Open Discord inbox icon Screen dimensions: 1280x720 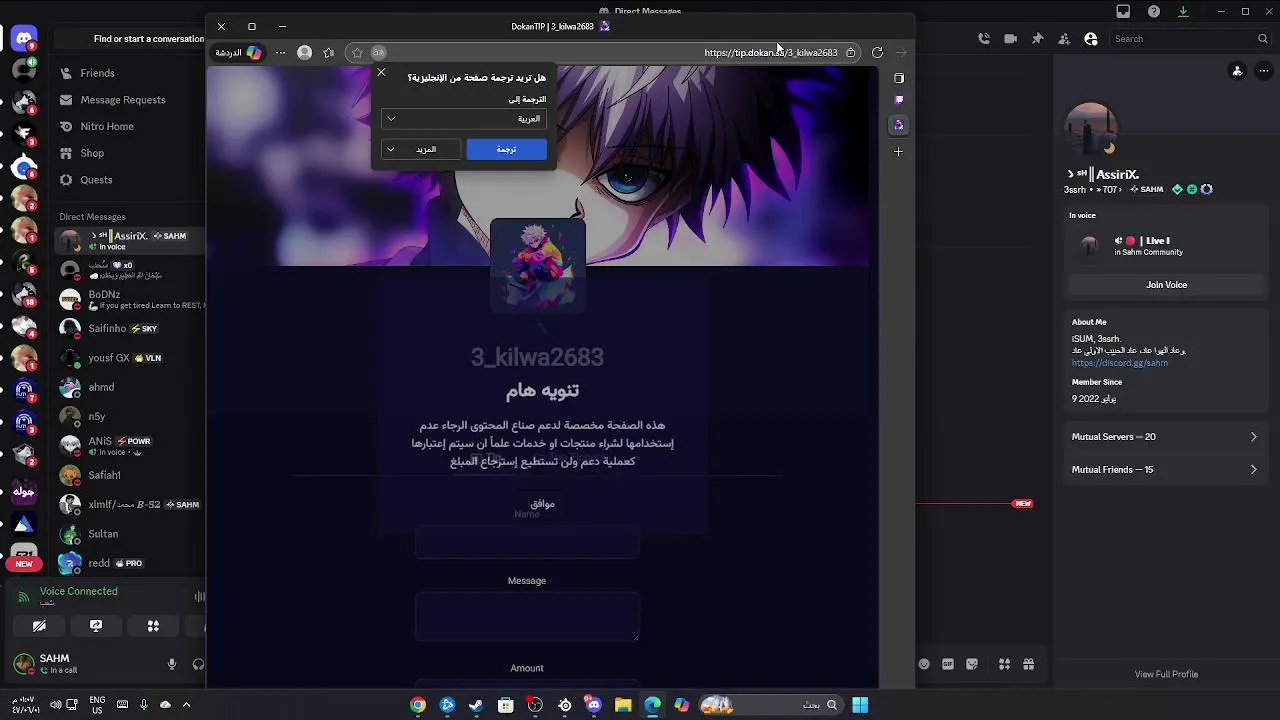[1123, 12]
